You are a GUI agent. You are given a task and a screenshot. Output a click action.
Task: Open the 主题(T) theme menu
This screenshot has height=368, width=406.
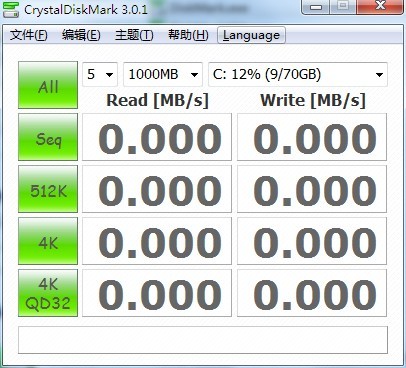[x=134, y=35]
